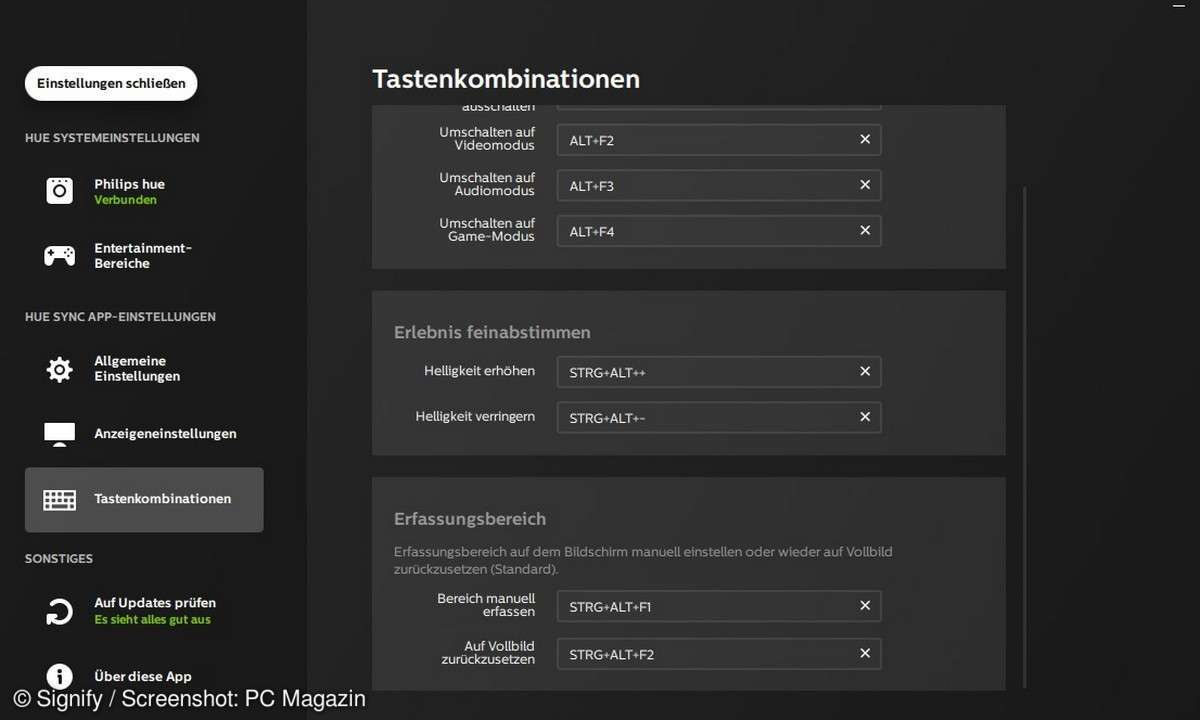Image resolution: width=1200 pixels, height=720 pixels.
Task: Click the shortcuts list scrollbar
Action: pyautogui.click(x=1025, y=437)
